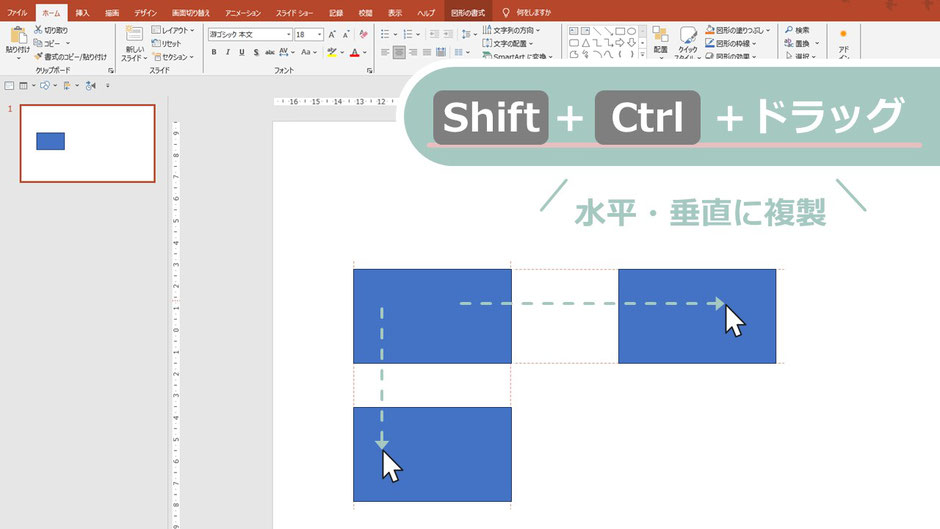The width and height of the screenshot is (940, 529).
Task: Click the columns icon in the paragraph group
Action: point(459,53)
